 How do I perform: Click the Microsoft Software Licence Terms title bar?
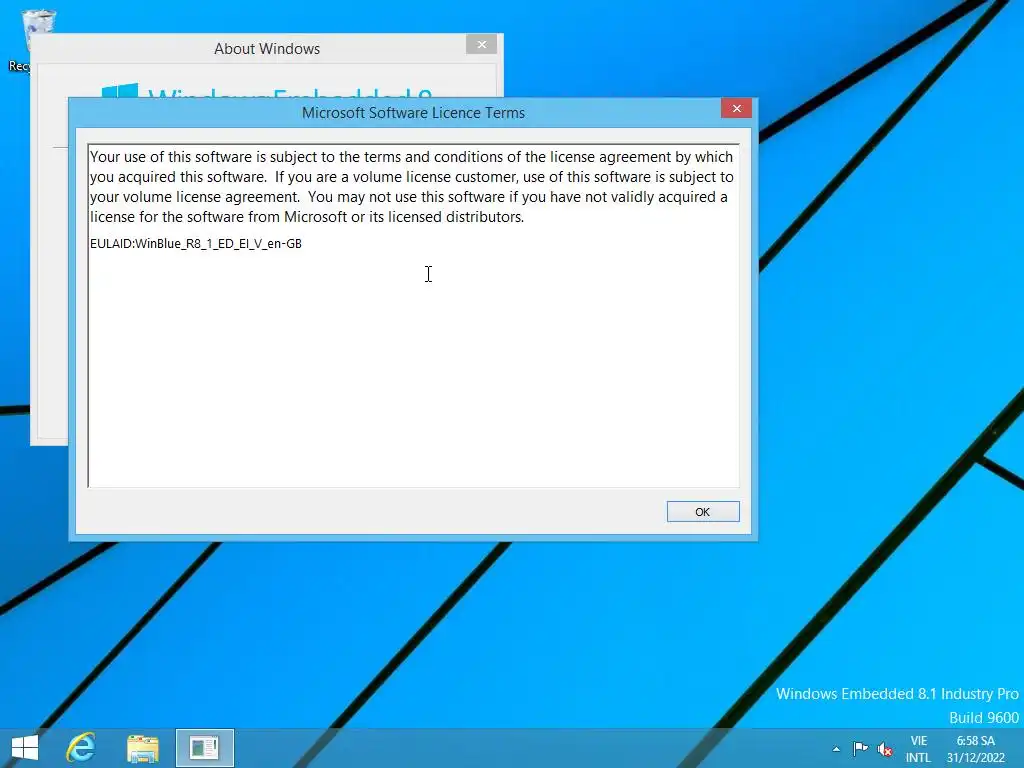(x=413, y=112)
